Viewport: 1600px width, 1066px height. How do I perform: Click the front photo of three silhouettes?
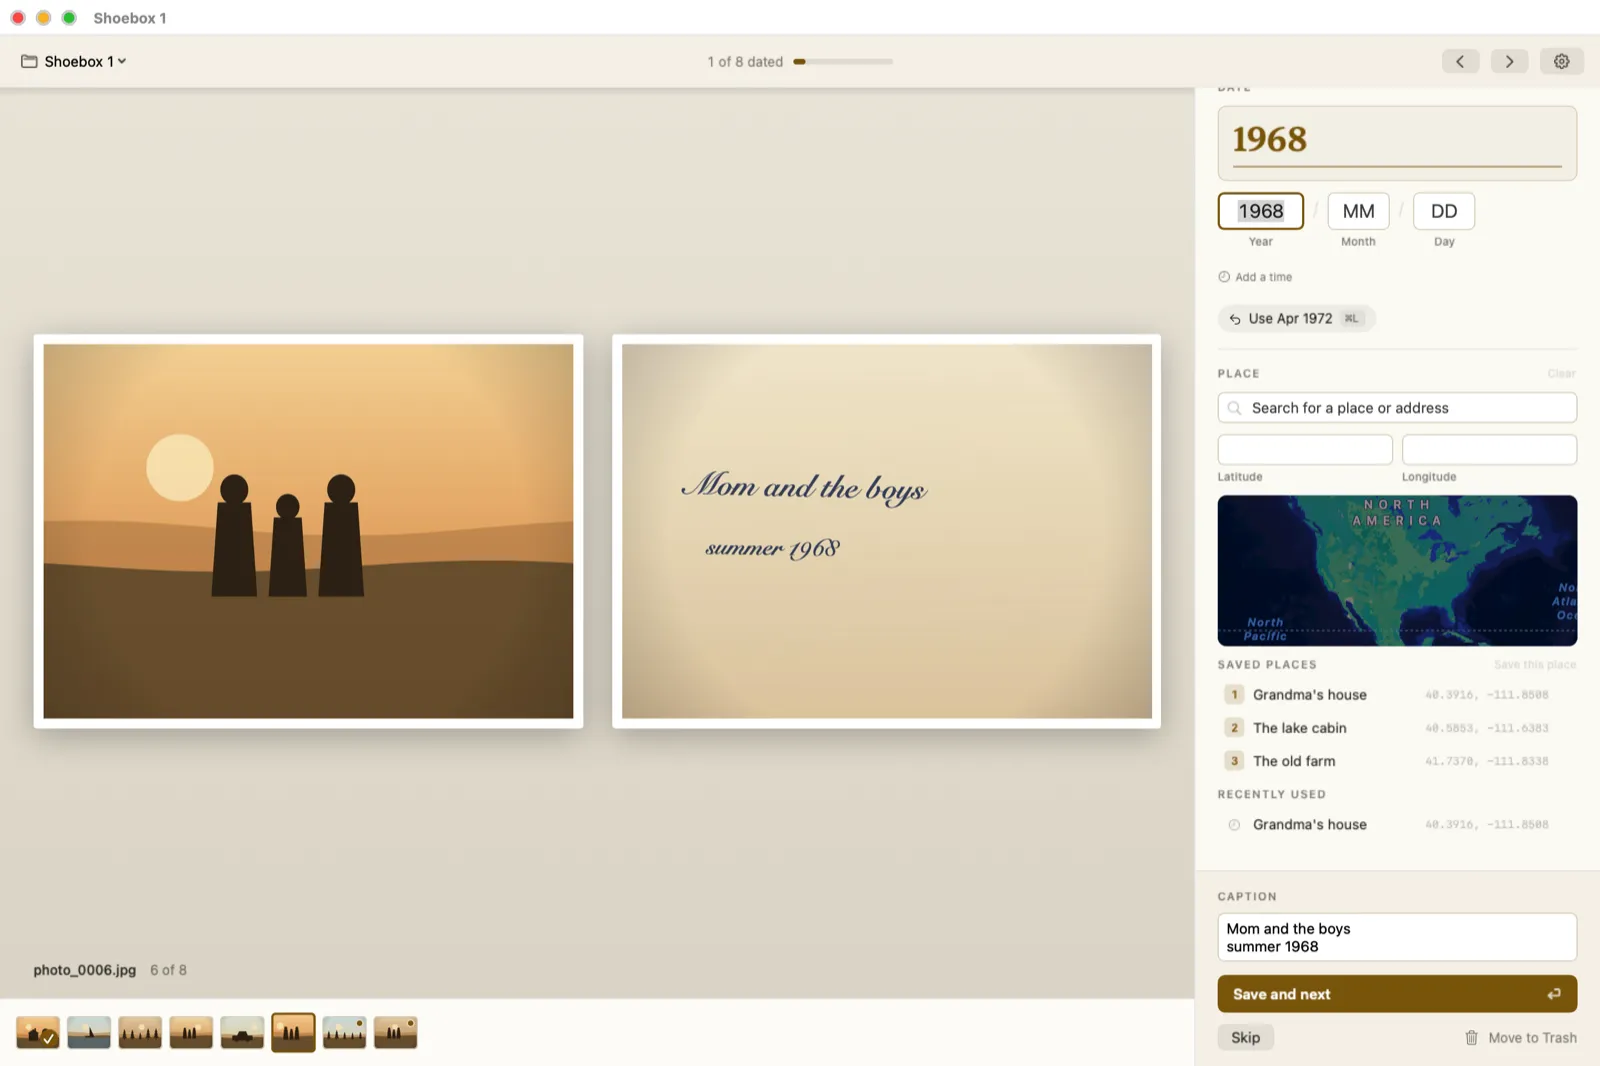(308, 531)
